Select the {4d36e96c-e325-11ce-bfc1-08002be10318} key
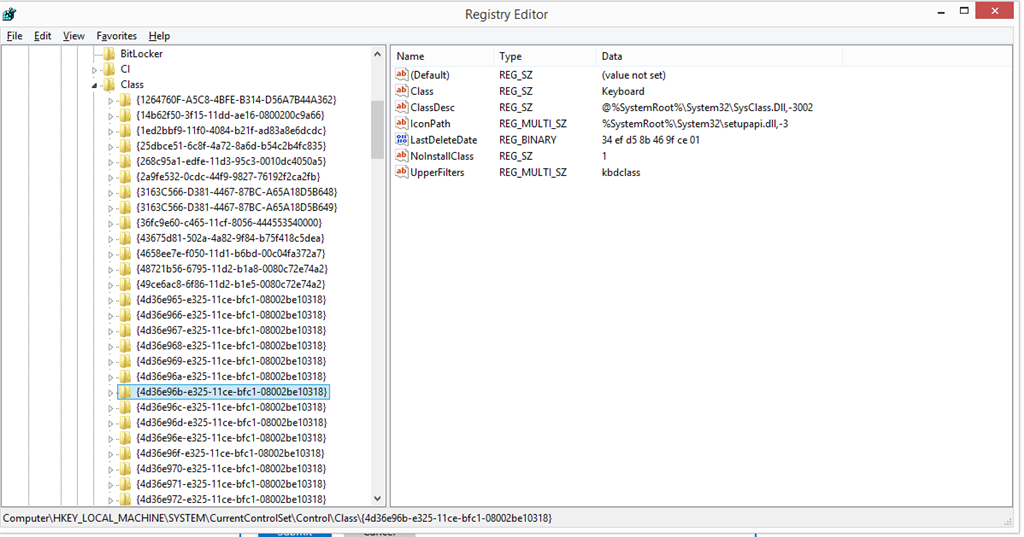1024x537 pixels. click(x=231, y=407)
